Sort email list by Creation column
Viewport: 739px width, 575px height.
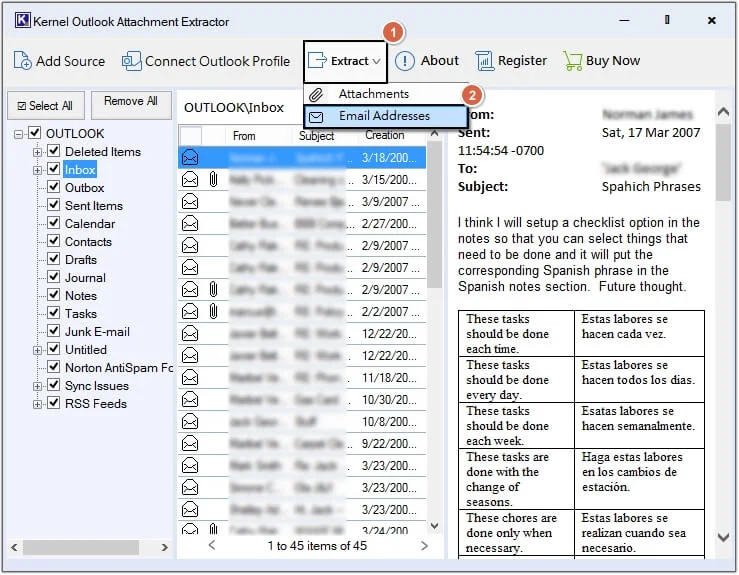tap(385, 135)
